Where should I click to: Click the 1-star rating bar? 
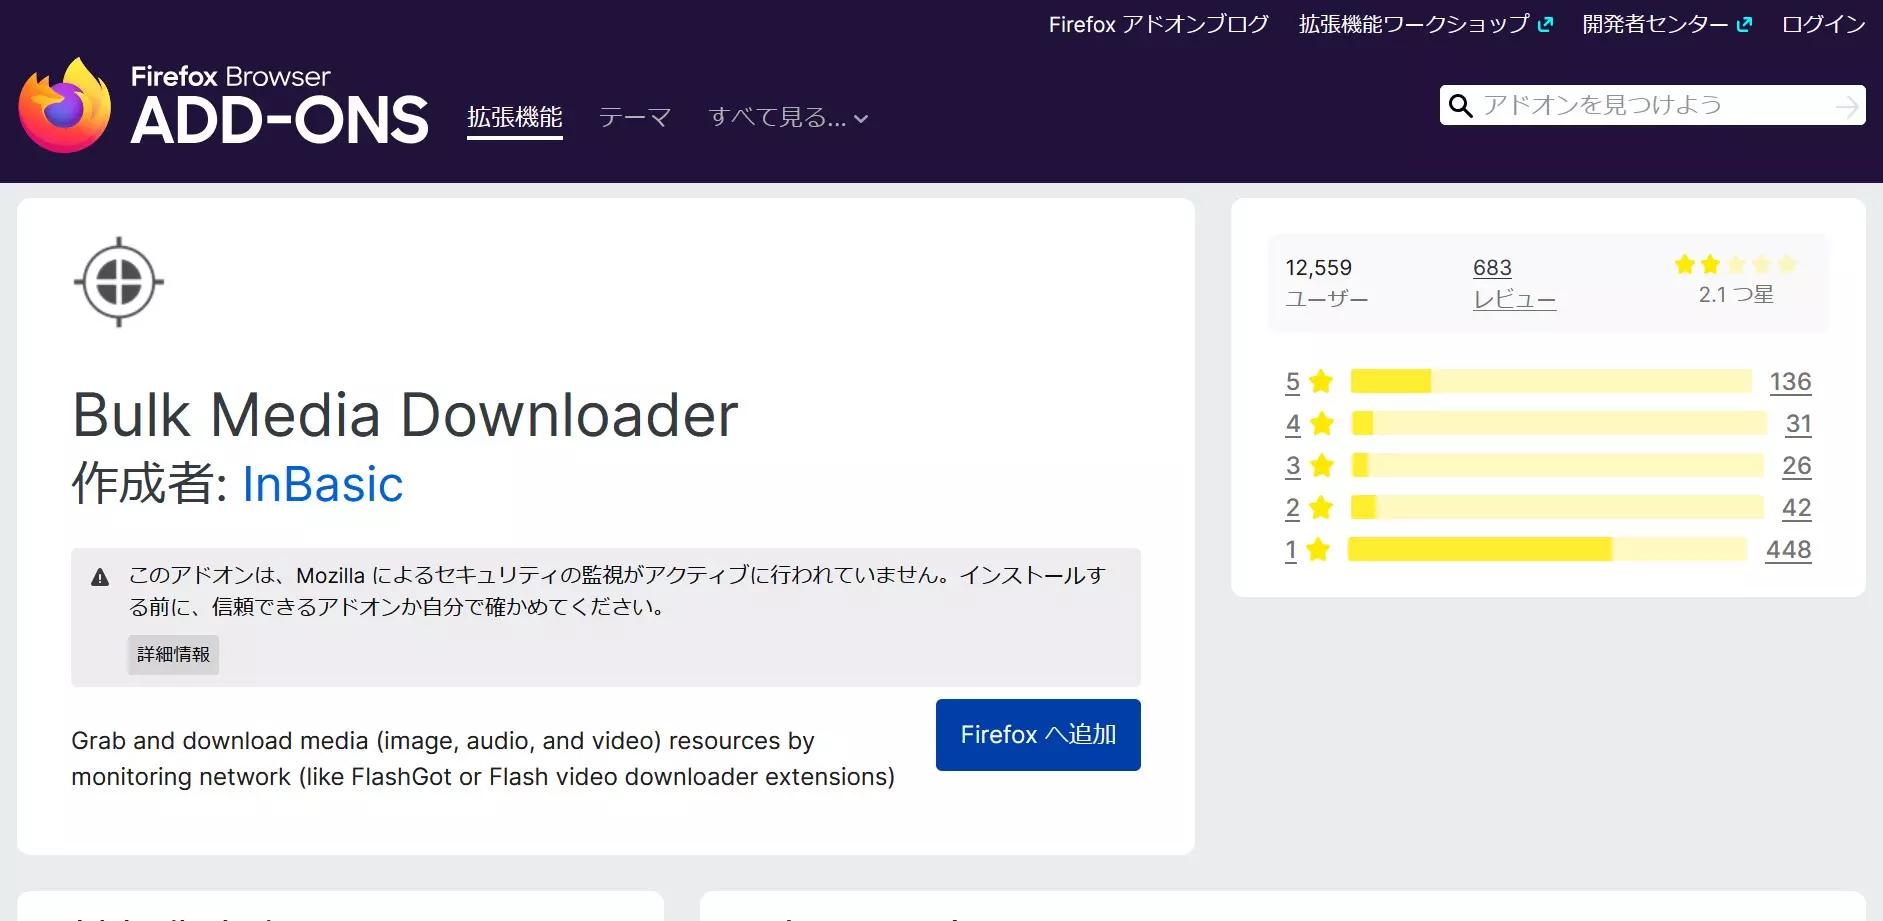pos(1547,549)
